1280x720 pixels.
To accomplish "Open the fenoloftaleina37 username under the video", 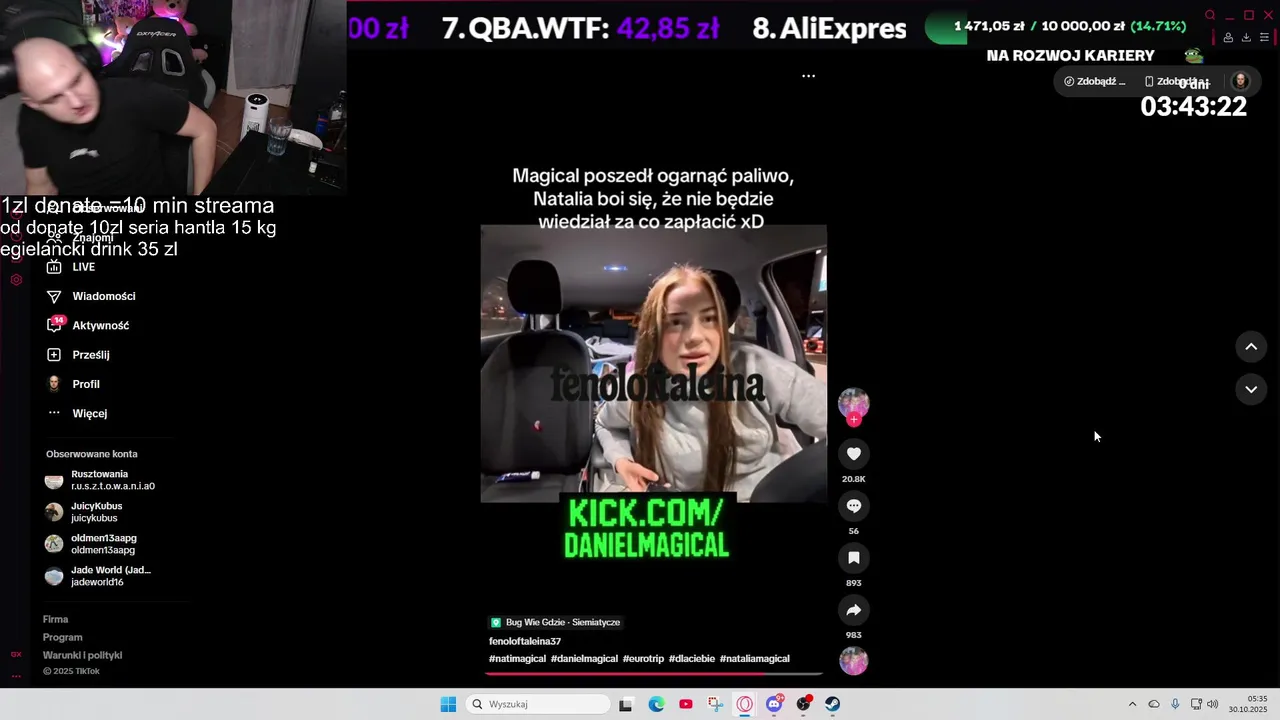I will 525,641.
